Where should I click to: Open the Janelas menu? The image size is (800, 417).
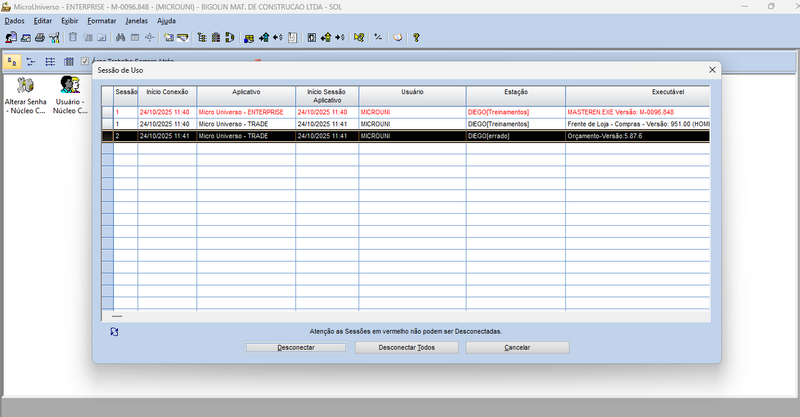[x=137, y=21]
